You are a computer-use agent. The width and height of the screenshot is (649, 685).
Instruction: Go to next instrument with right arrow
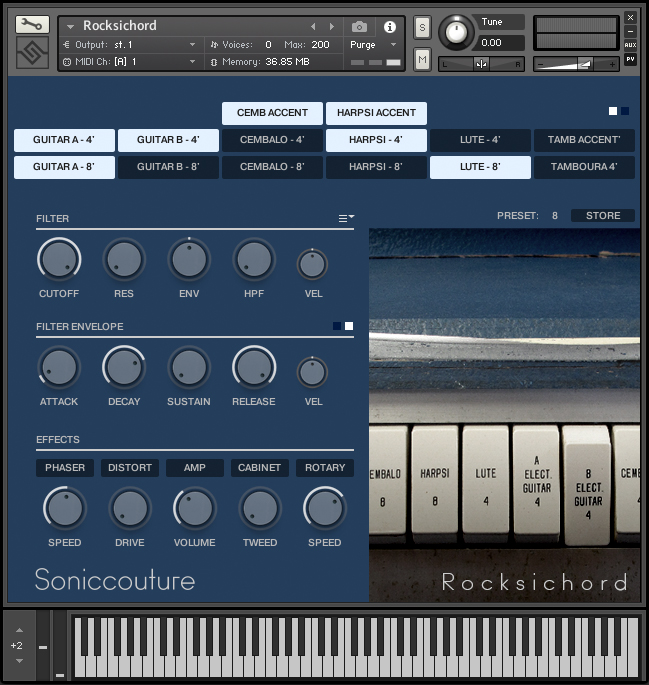331,27
